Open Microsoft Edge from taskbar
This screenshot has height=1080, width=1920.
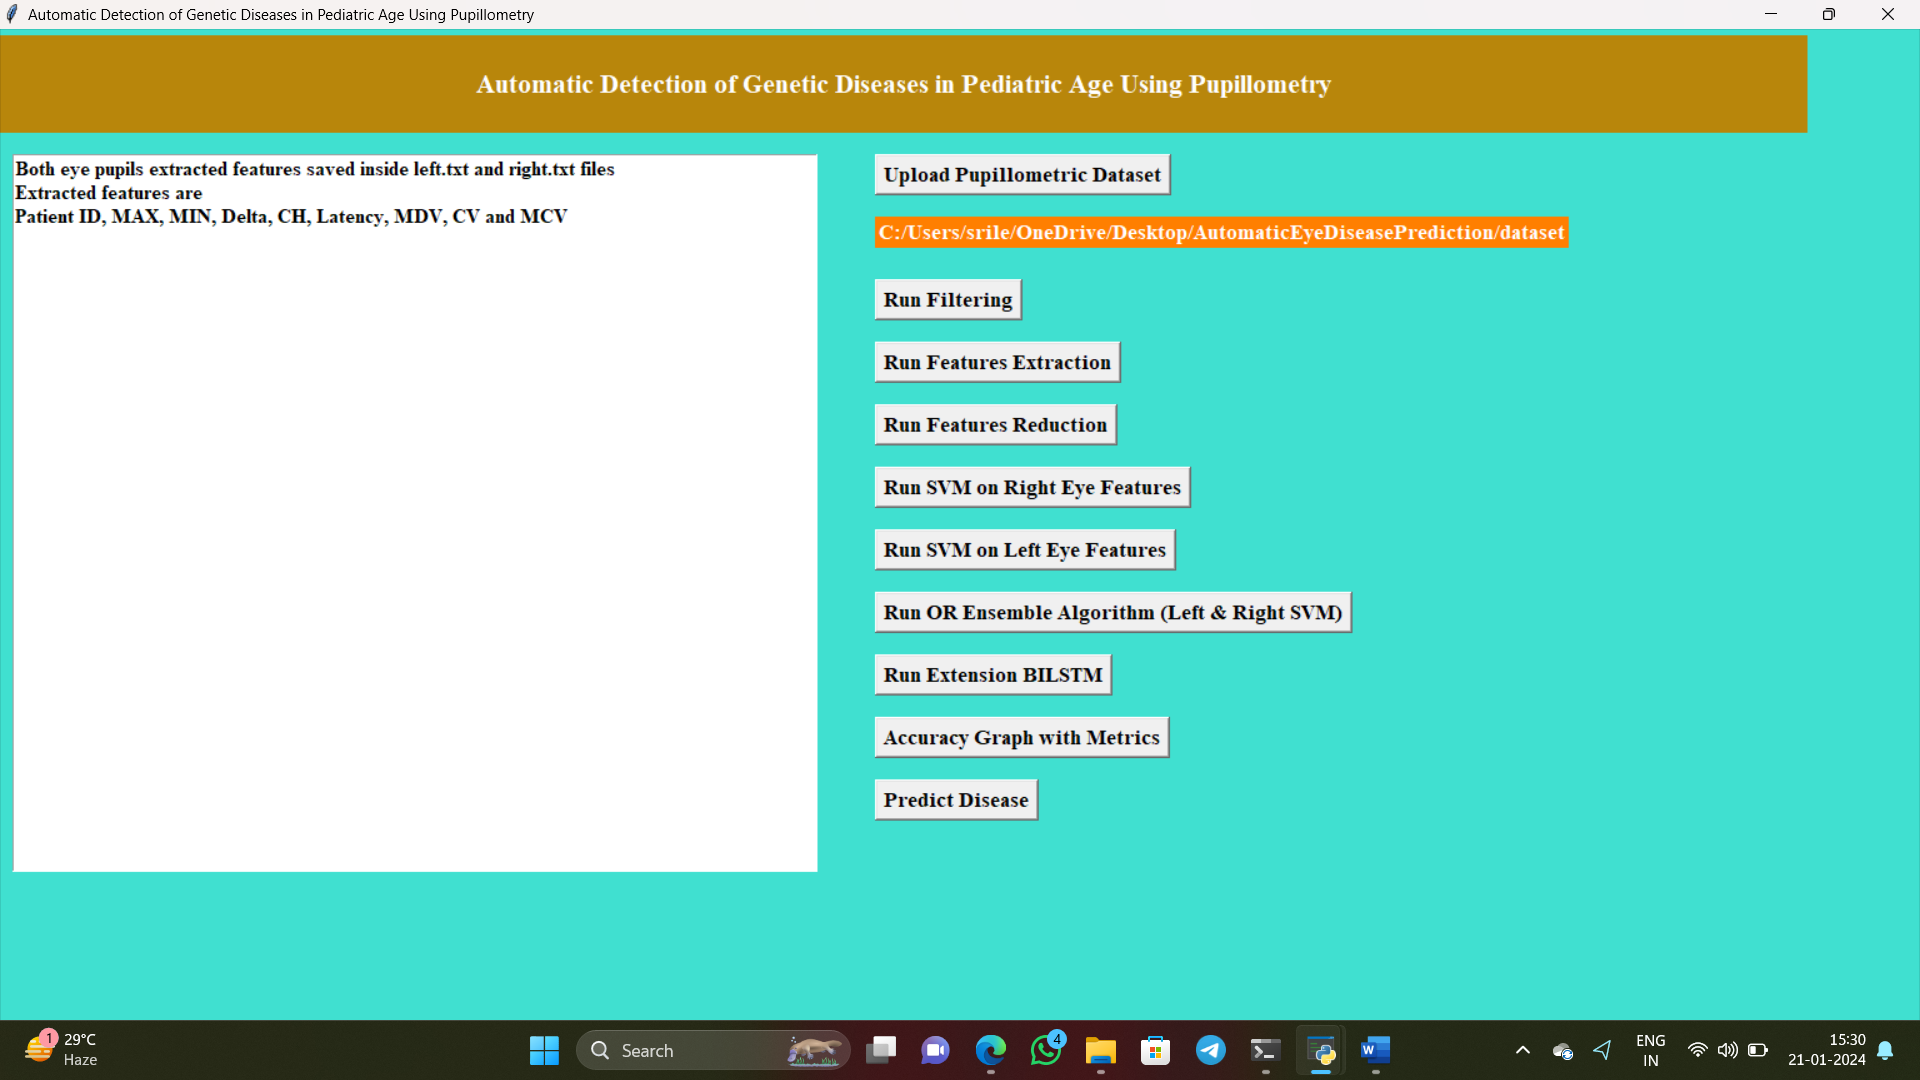tap(990, 1050)
